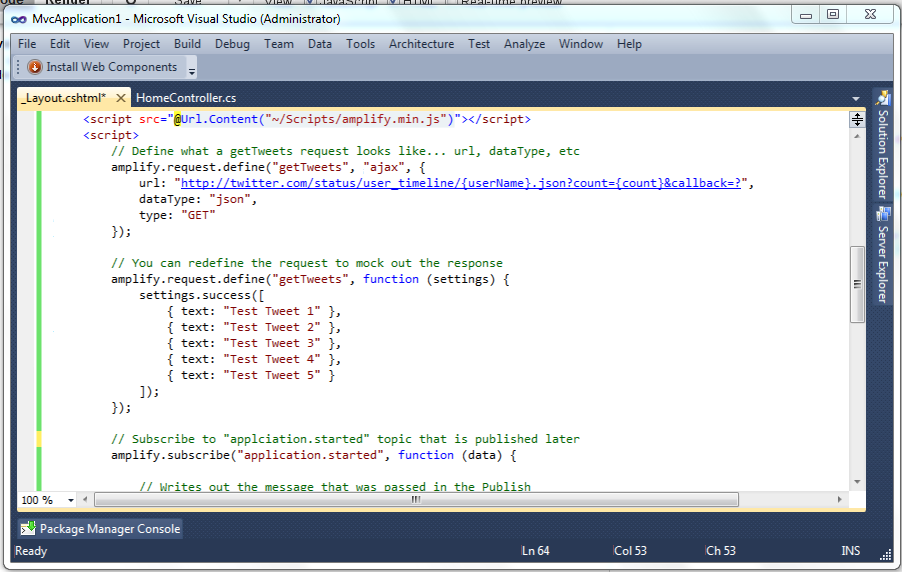902x572 pixels.
Task: Open the Project menu
Action: (x=141, y=44)
